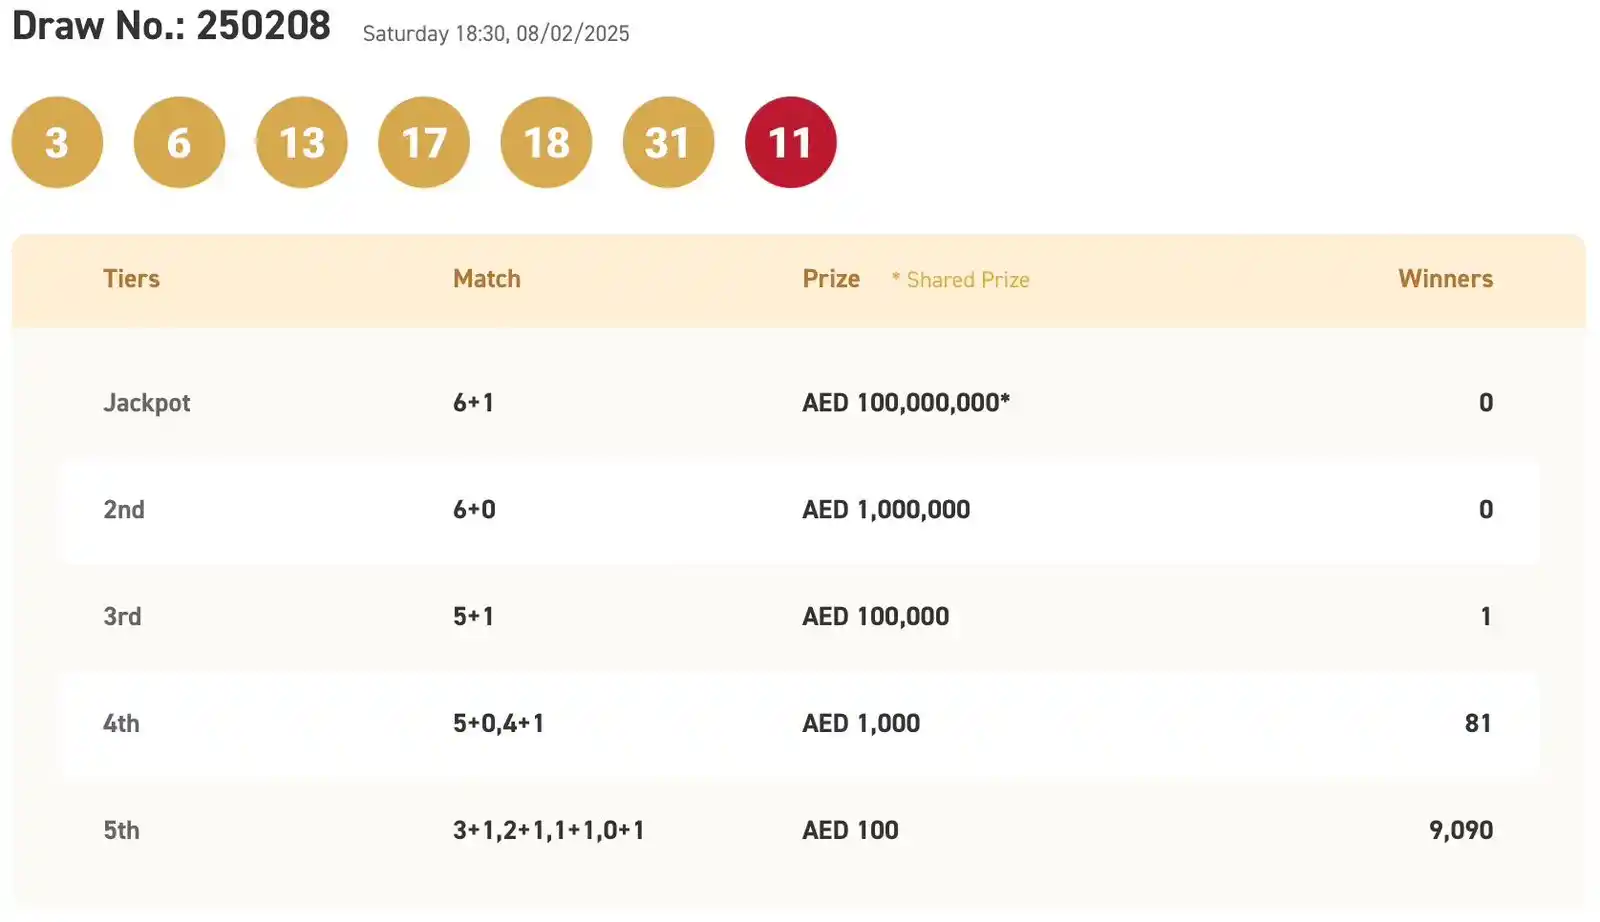The height and width of the screenshot is (922, 1600).
Task: Select the gold ball numbered 17
Action: [x=424, y=142]
